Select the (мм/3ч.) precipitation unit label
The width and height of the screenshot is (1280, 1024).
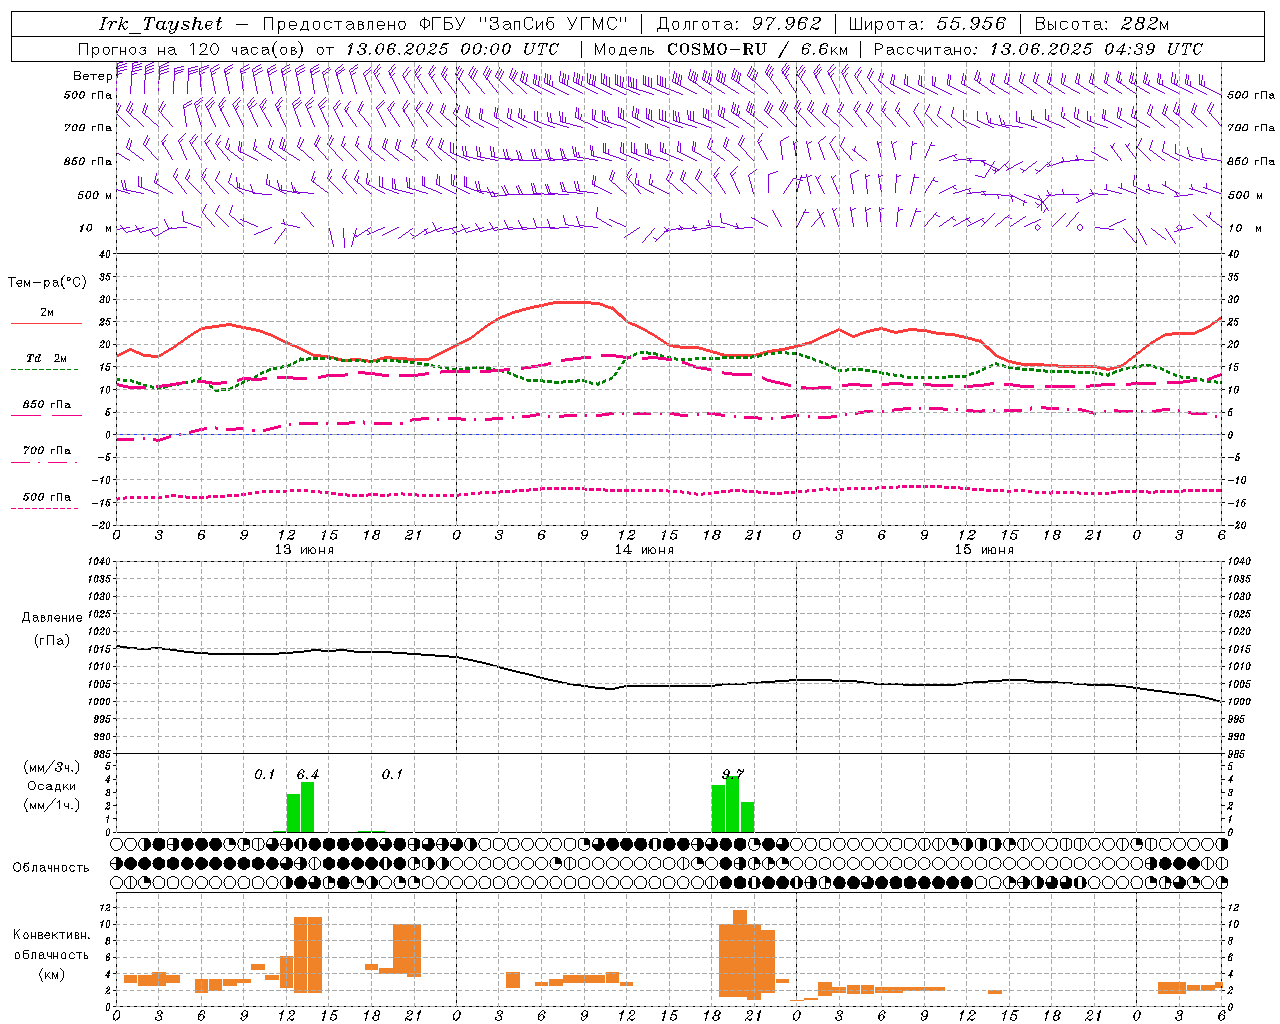51,767
